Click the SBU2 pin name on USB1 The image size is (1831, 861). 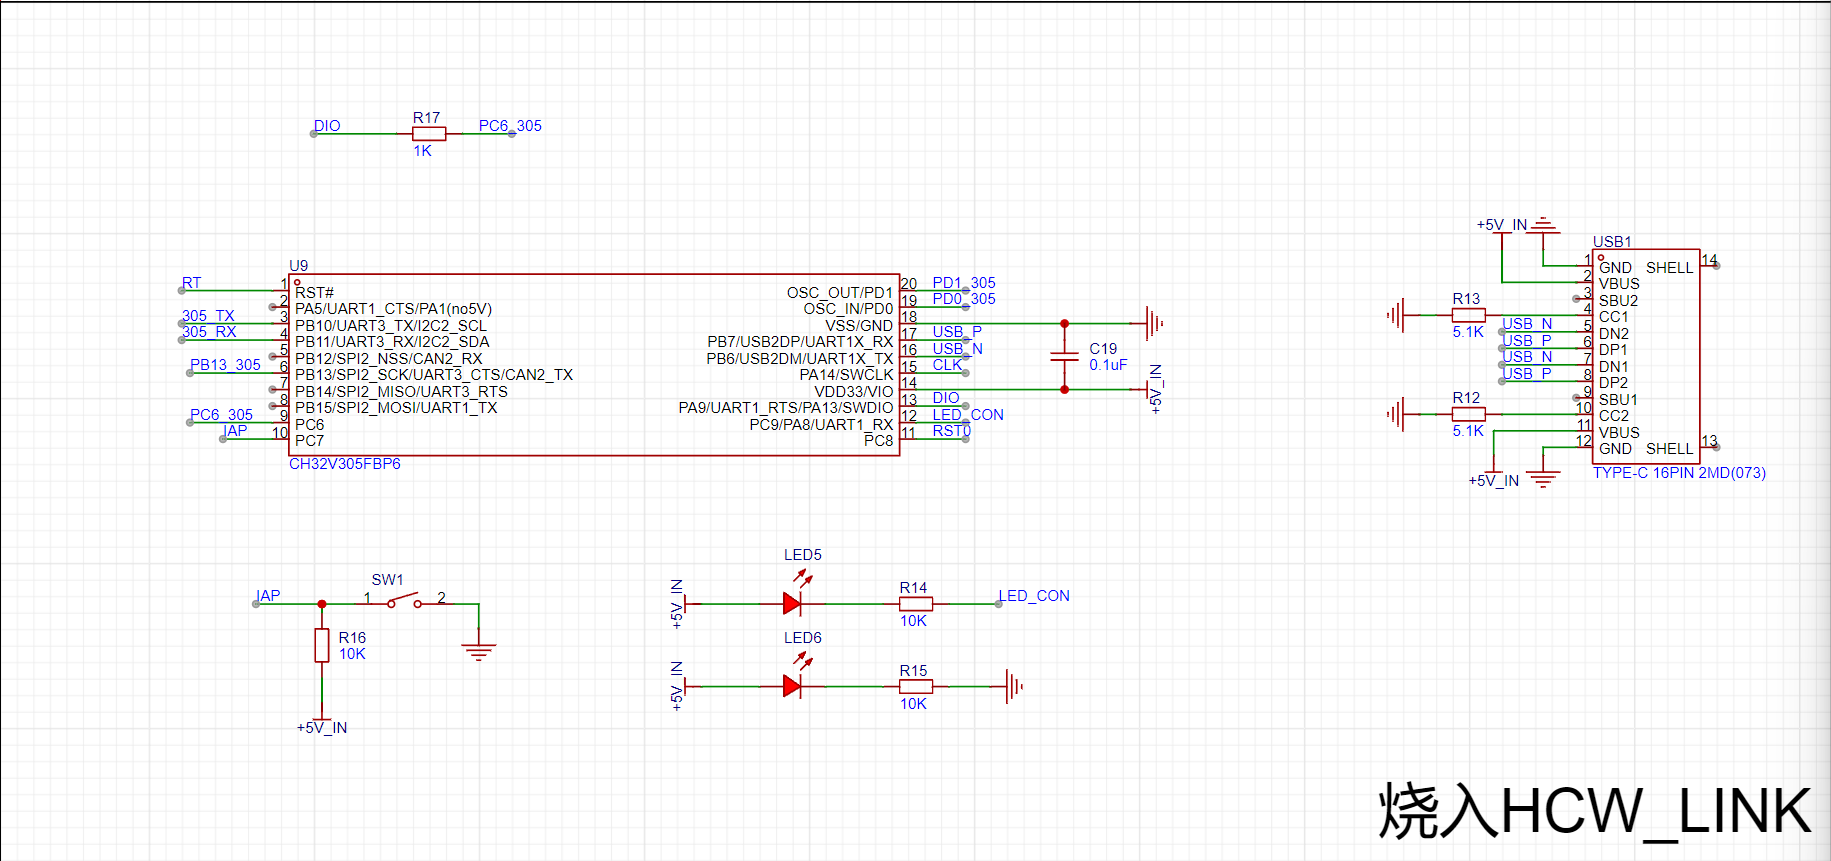1619,301
